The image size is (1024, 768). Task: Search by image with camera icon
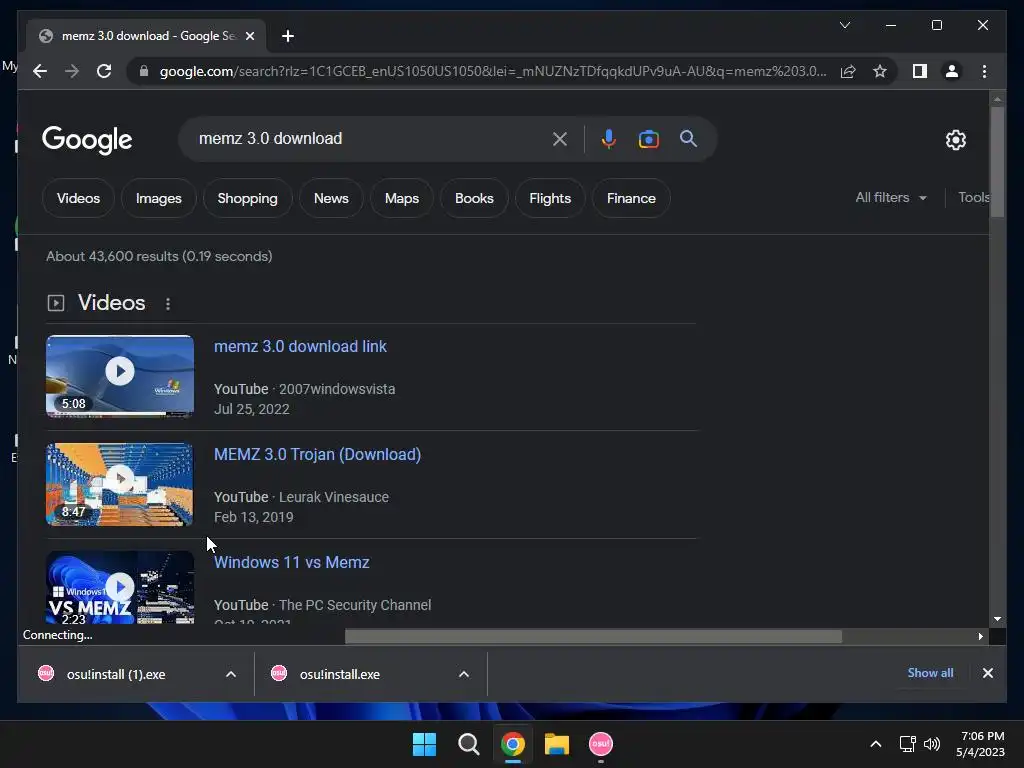click(x=648, y=138)
